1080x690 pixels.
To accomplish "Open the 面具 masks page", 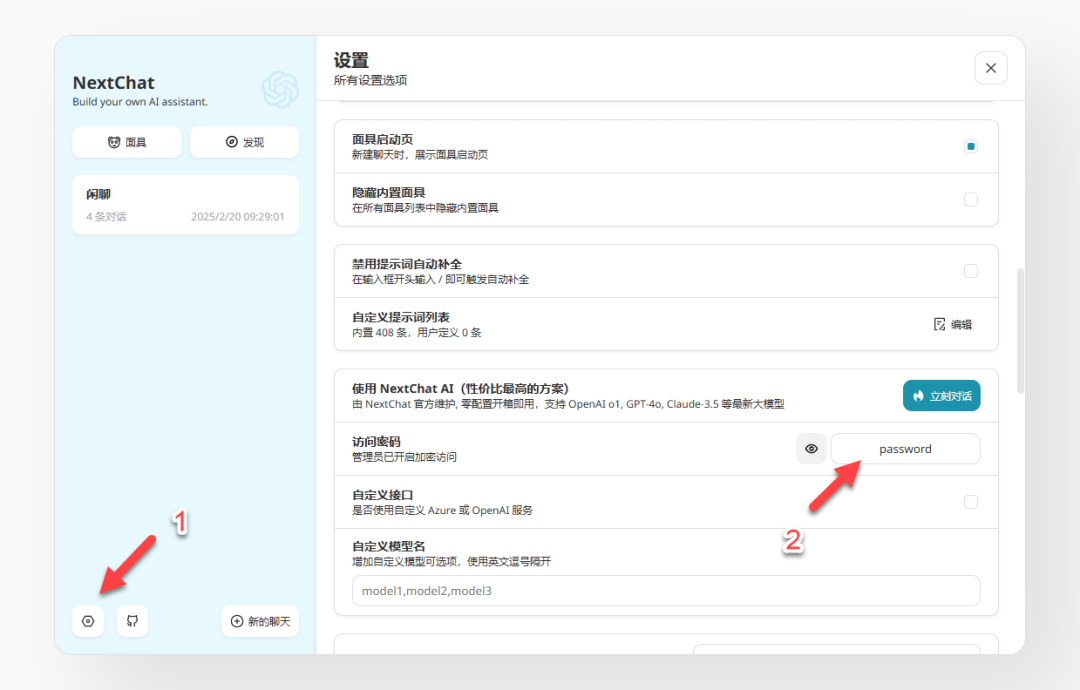I will click(127, 142).
